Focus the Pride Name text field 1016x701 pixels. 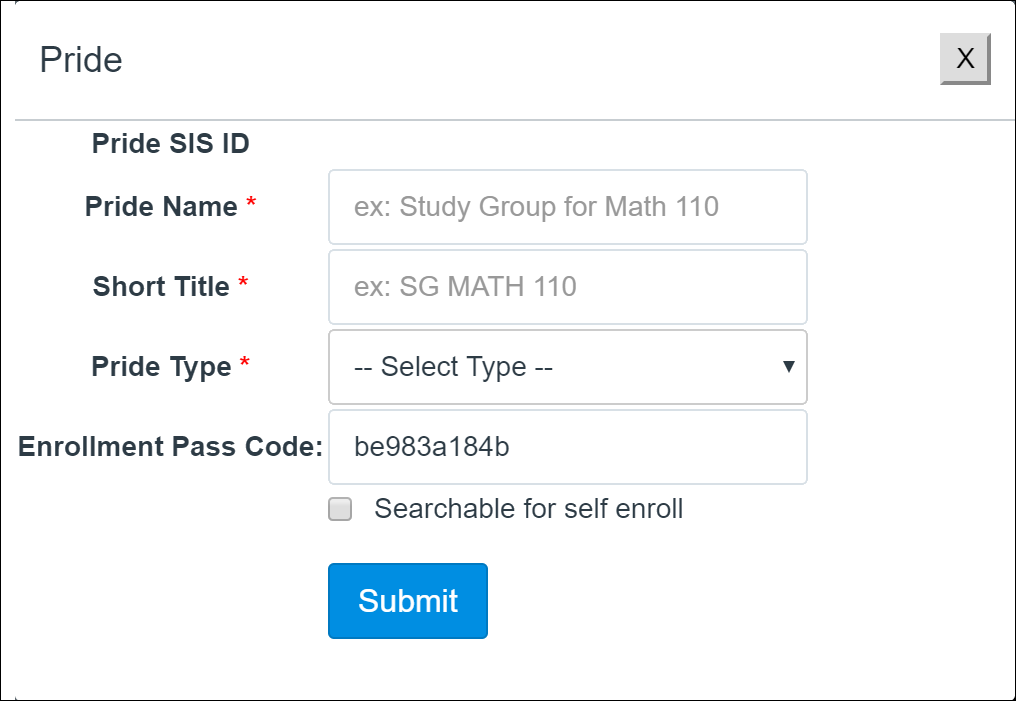click(x=568, y=207)
